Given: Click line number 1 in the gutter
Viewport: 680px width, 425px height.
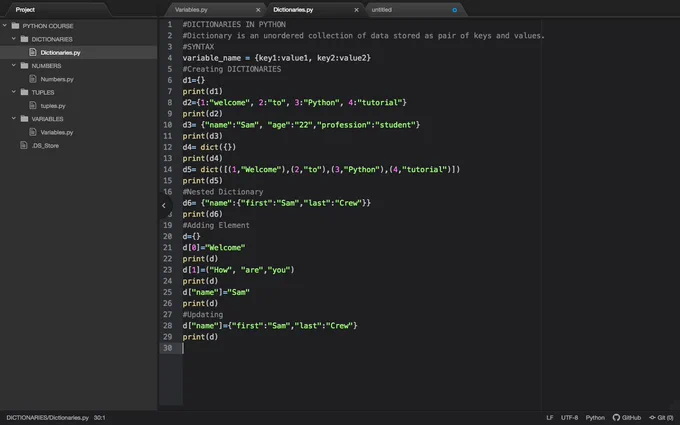Looking at the screenshot, I should coord(170,24).
